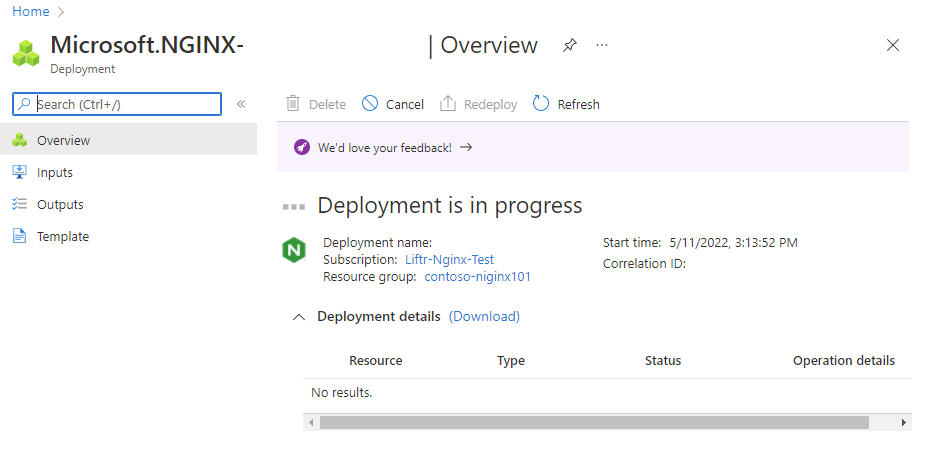Screen dimensions: 928x451
Task: Click the Overview green cubes icon in sidebar
Action: coord(20,140)
